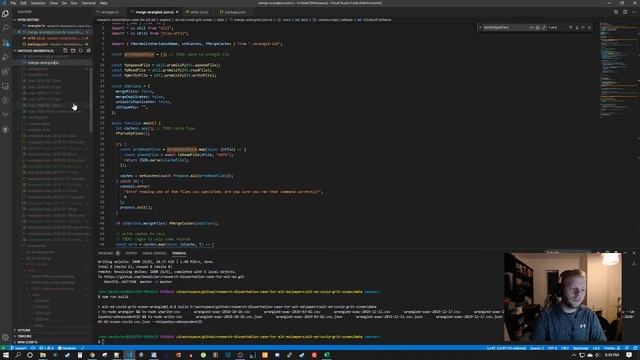Click the taskbar clock
This screenshot has width=640, height=360.
pos(611,355)
